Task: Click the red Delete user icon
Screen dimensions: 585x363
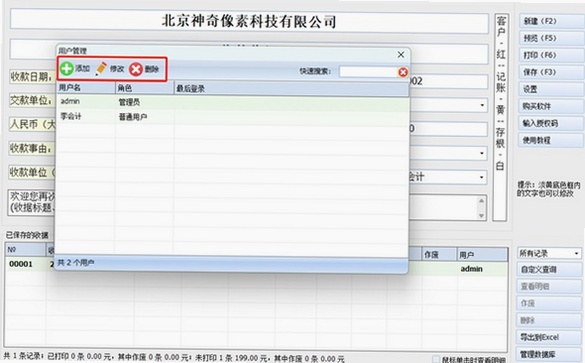Action: click(x=136, y=69)
